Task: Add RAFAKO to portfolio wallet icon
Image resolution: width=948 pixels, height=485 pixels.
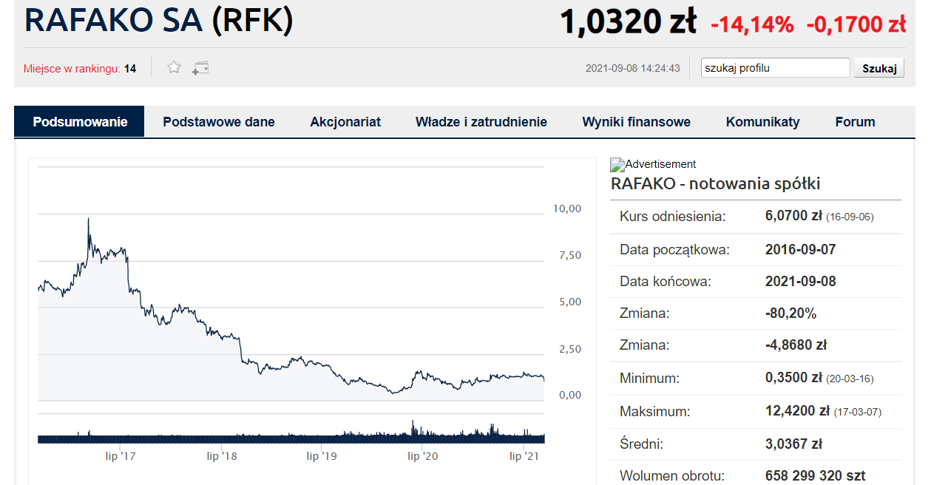Action: (200, 68)
